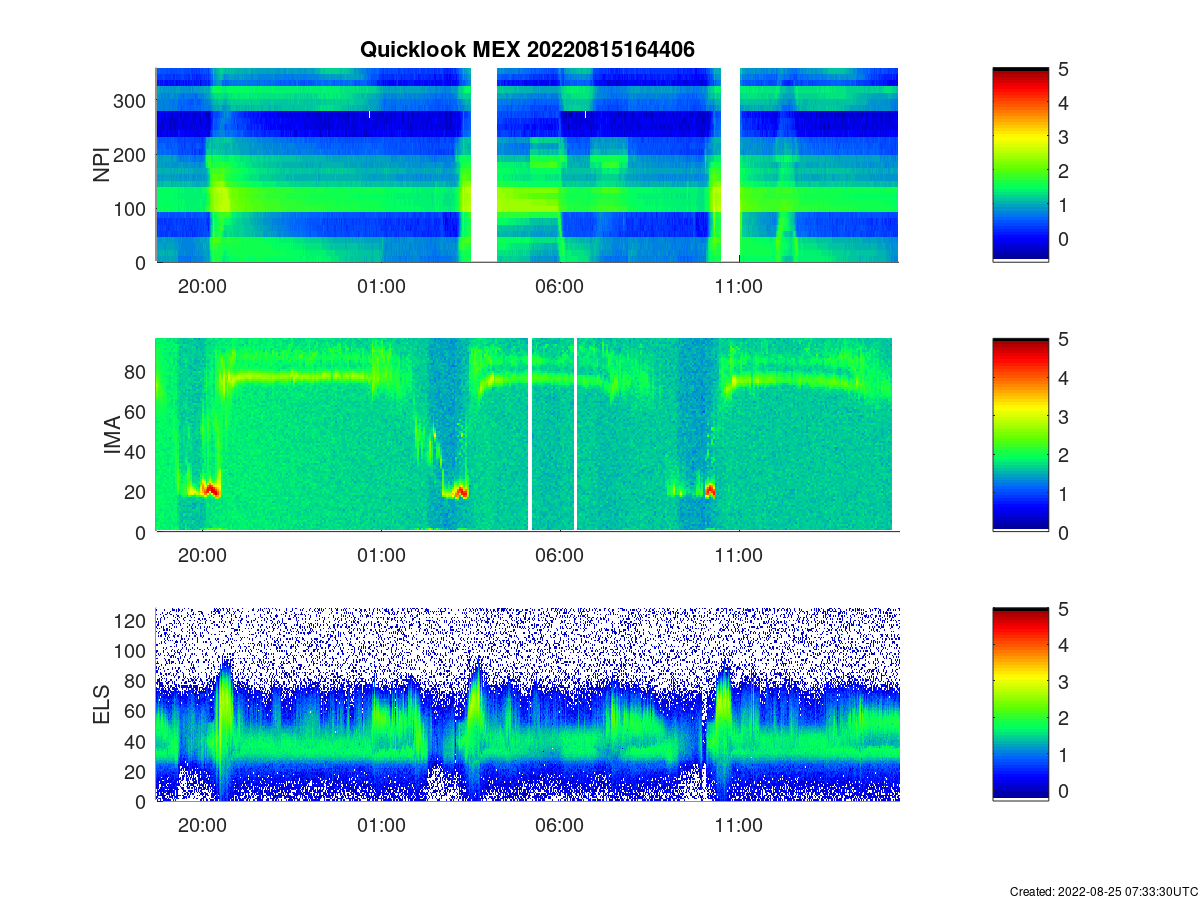Click the 06:00 tick under the ELS panel
Viewport: 1200px width, 900px height.
pos(560,826)
